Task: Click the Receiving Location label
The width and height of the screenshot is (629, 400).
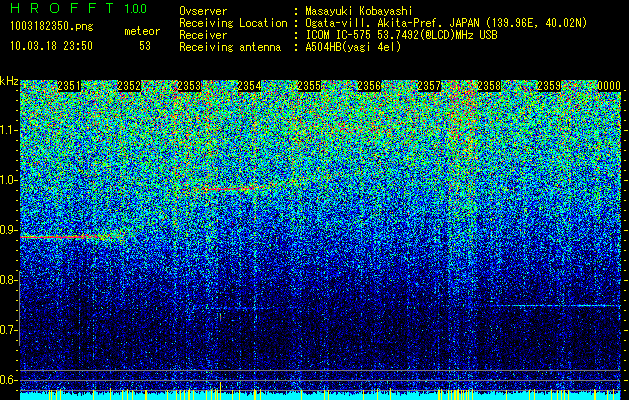Action: click(233, 23)
